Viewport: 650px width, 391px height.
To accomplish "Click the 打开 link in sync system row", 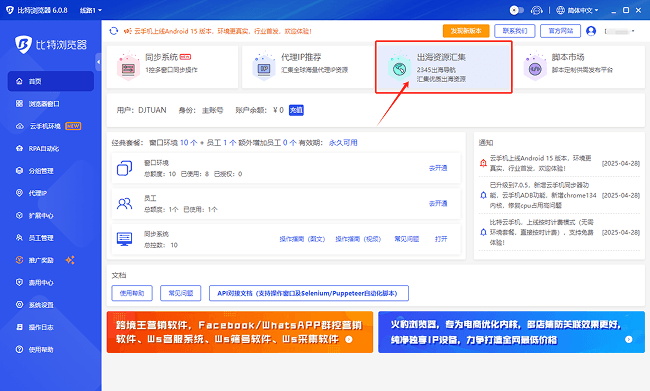I will pos(441,239).
